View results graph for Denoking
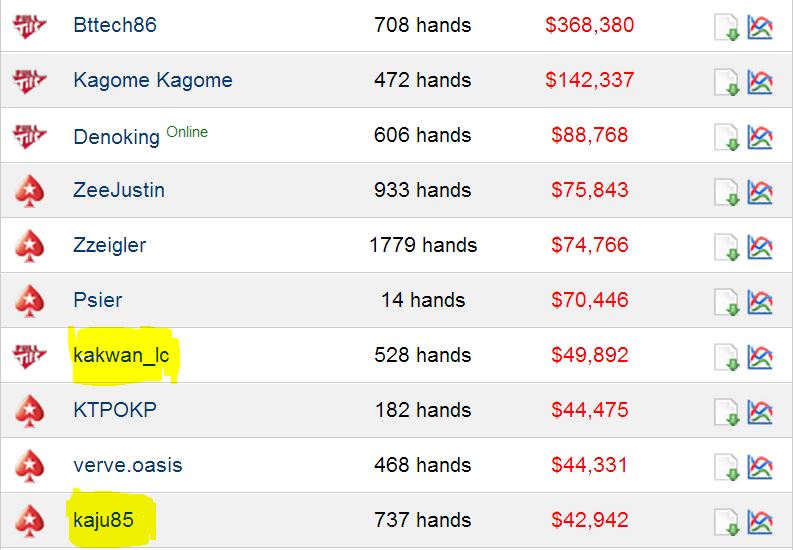 point(760,137)
